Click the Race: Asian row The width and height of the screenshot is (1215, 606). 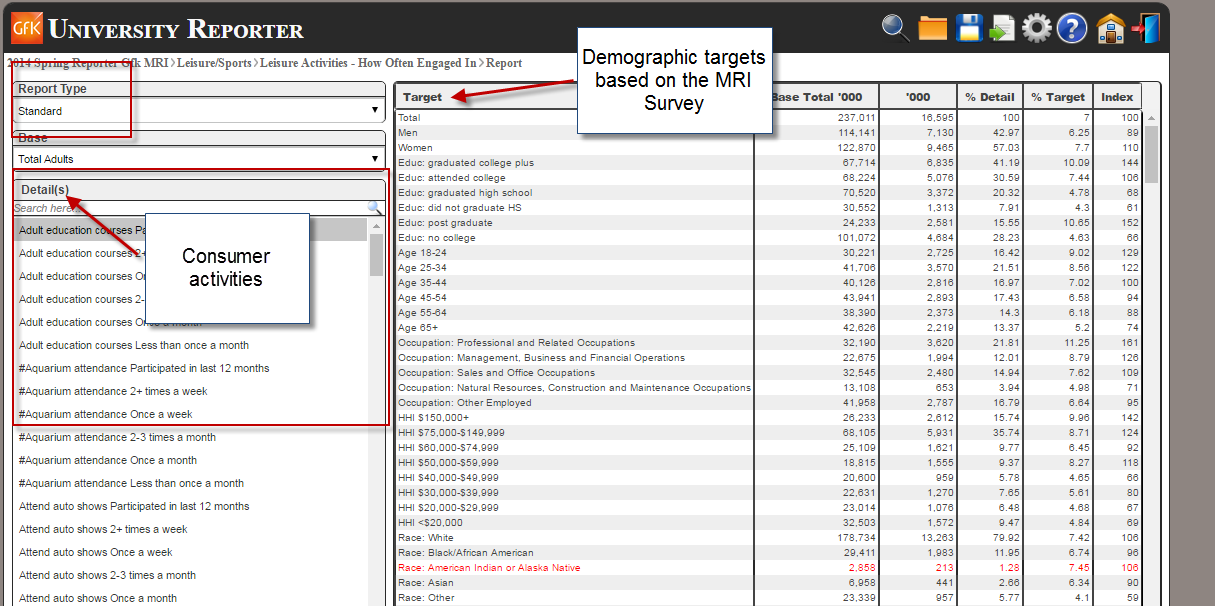click(x=768, y=582)
